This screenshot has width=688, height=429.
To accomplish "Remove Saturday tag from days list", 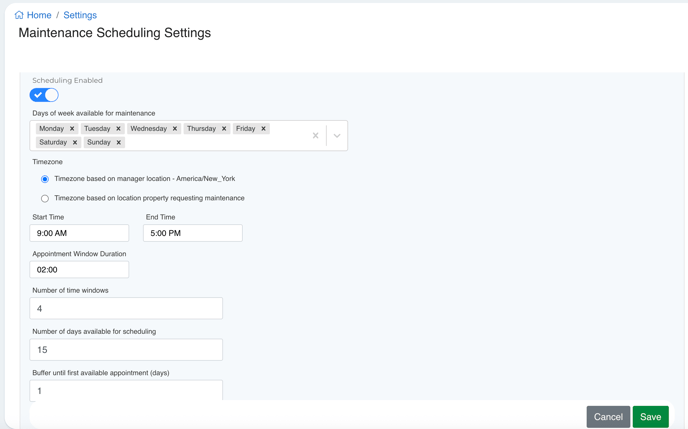I will (x=75, y=143).
